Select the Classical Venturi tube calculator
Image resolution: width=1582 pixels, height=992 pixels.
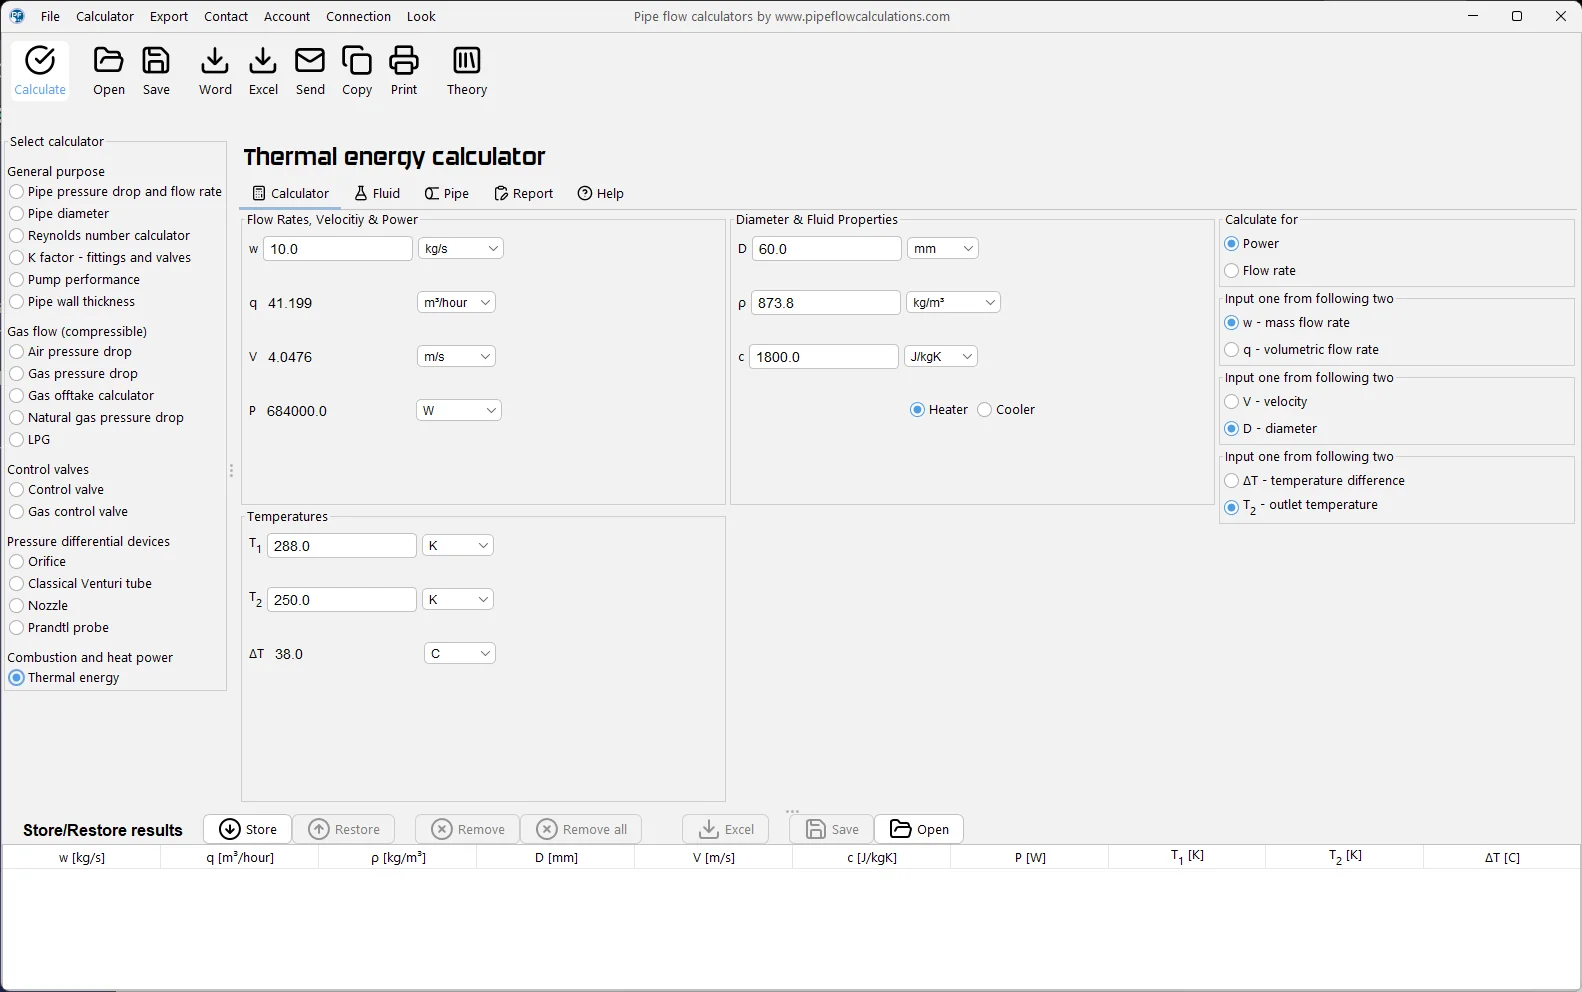click(x=81, y=584)
